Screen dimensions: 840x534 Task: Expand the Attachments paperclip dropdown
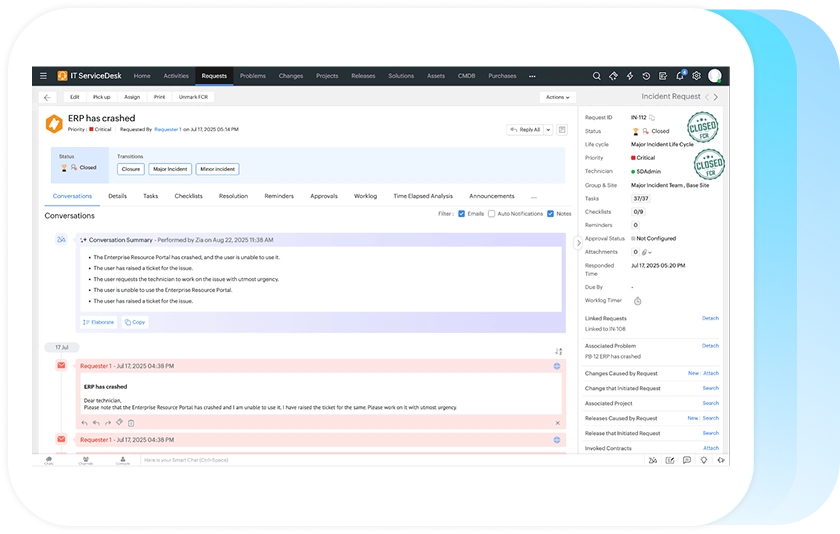(647, 252)
